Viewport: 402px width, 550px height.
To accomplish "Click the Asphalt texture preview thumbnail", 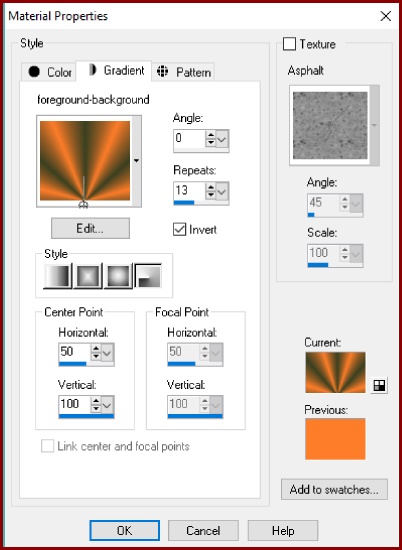I will (330, 125).
